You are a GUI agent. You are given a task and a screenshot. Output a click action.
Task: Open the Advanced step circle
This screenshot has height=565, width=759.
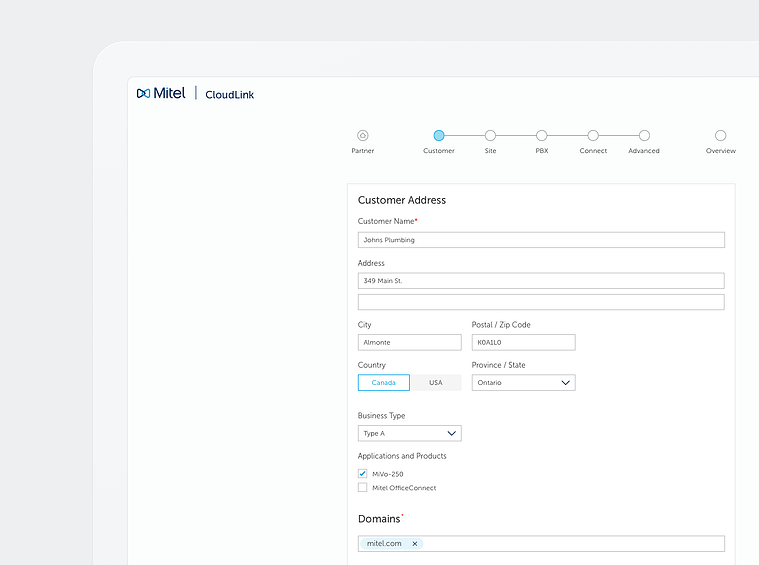[644, 136]
